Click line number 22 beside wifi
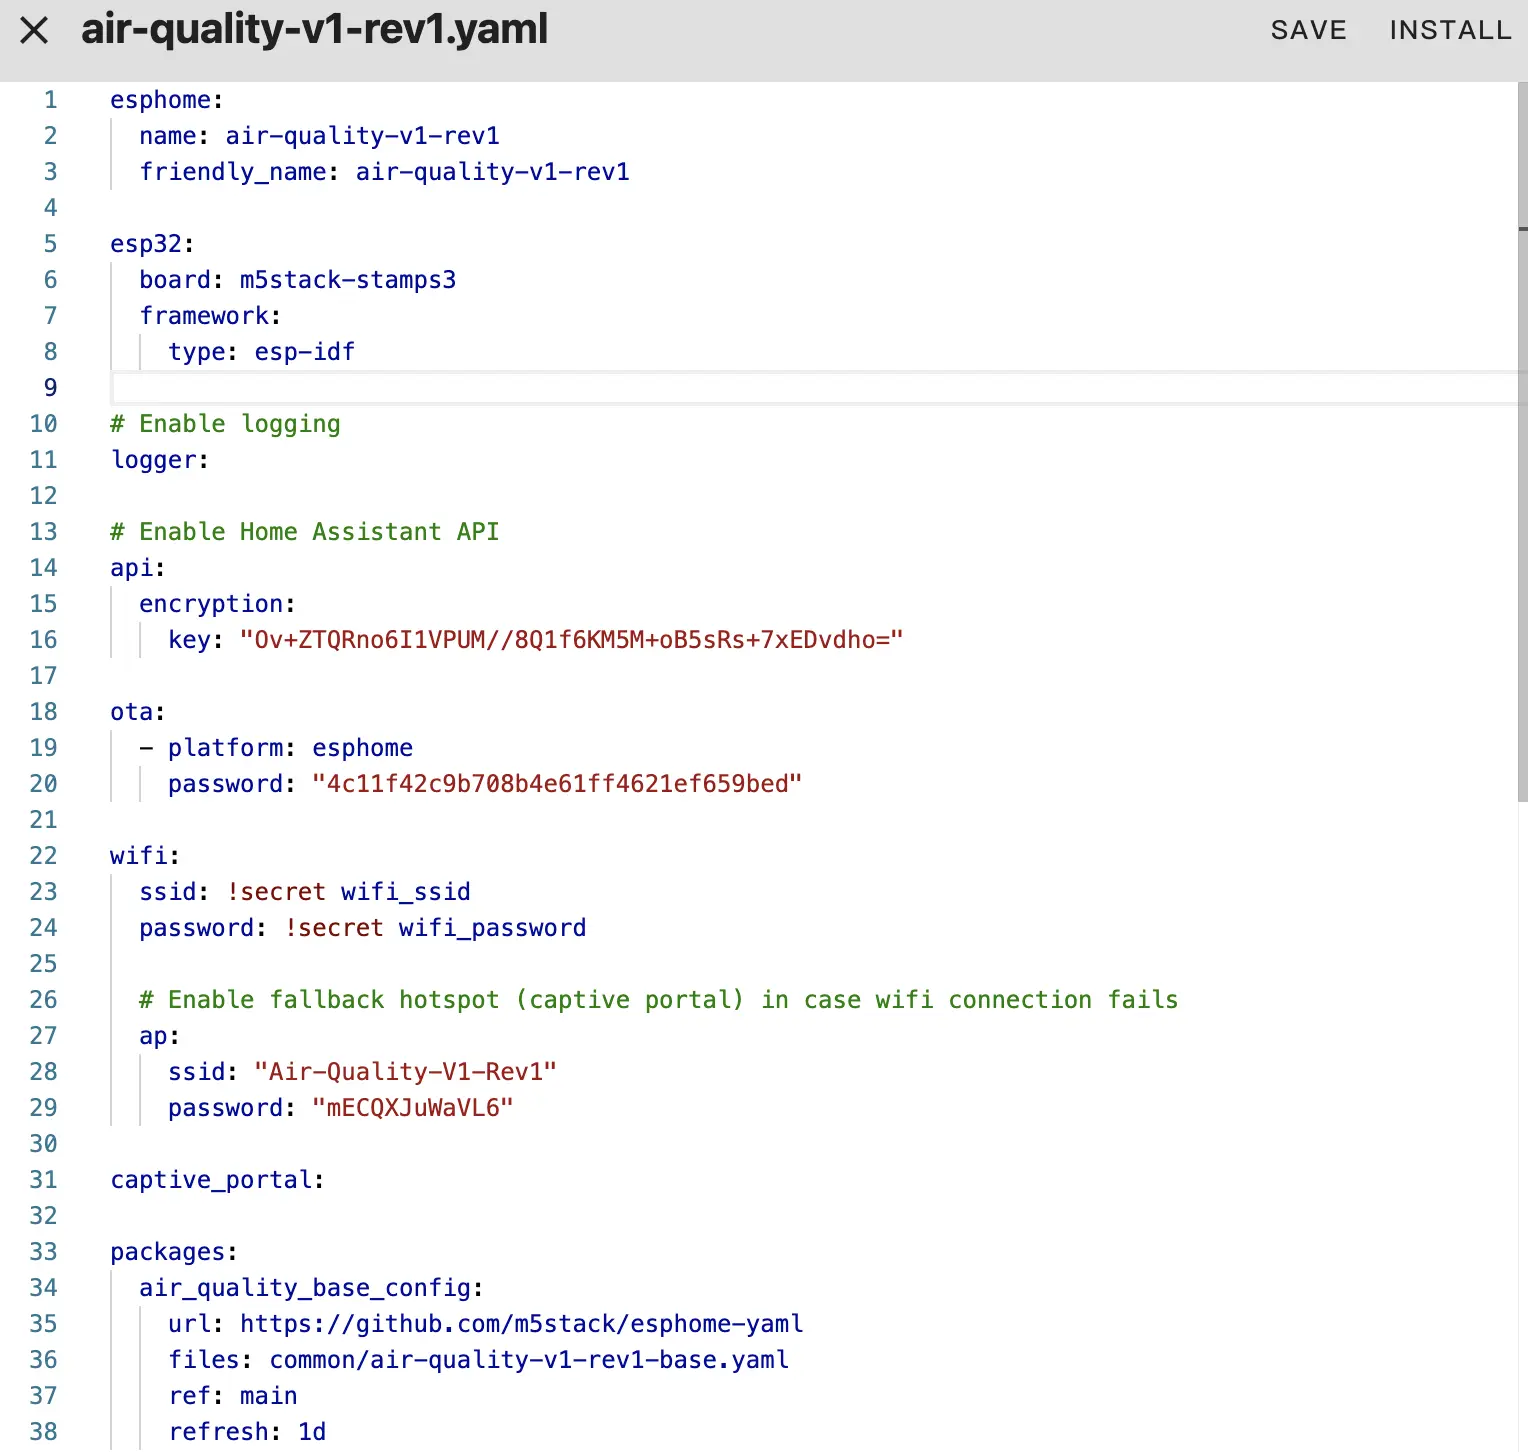This screenshot has width=1528, height=1452. click(x=43, y=856)
